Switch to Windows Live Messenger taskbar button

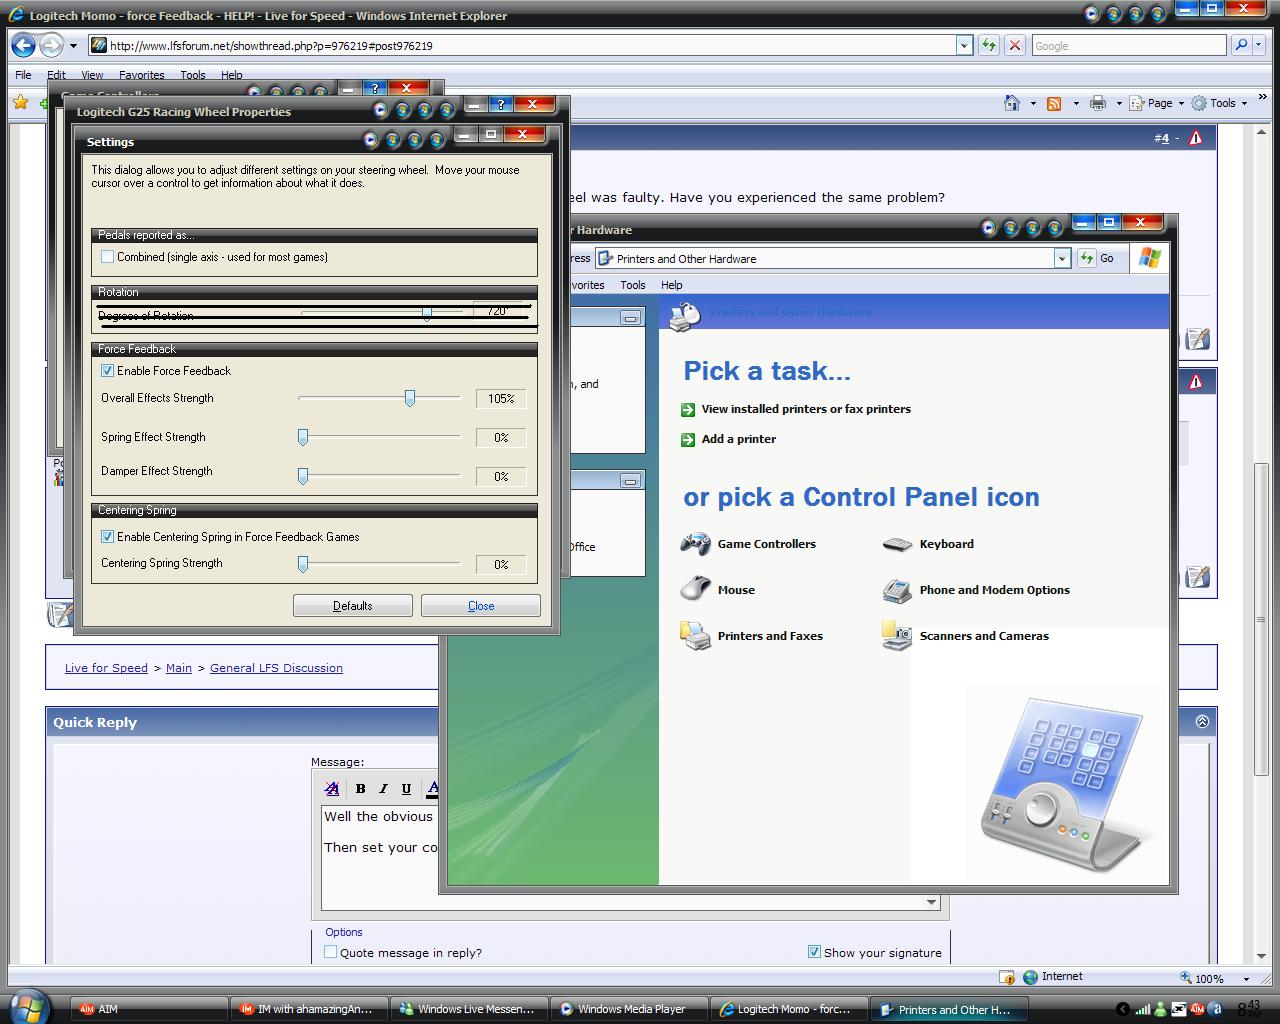click(x=469, y=1009)
